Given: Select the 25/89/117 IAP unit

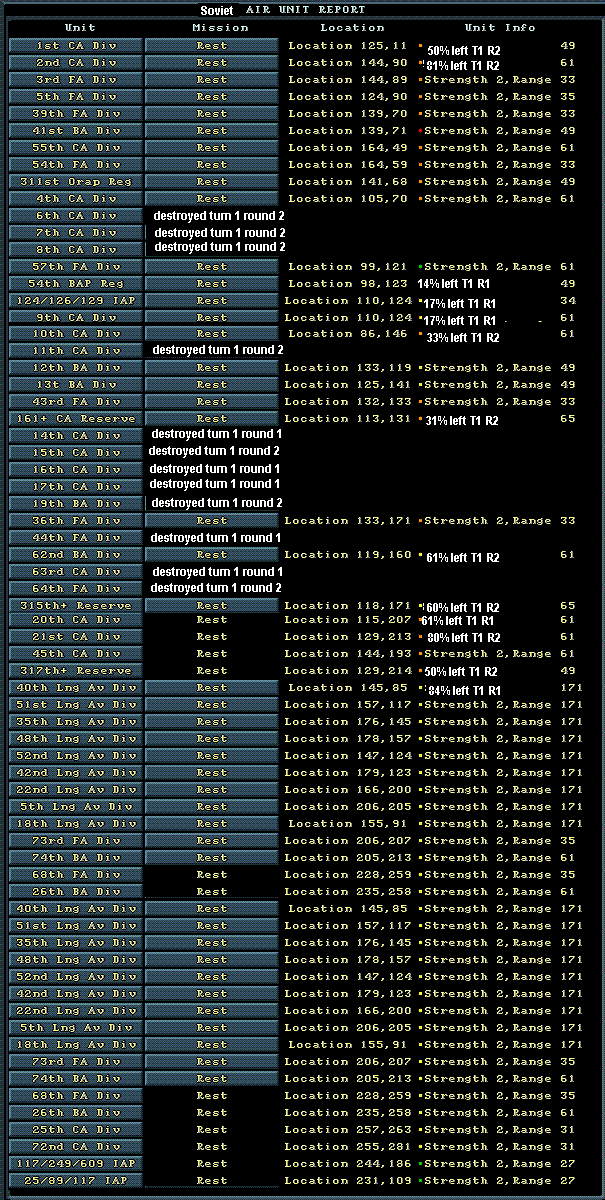Looking at the screenshot, I should coord(76,1181).
